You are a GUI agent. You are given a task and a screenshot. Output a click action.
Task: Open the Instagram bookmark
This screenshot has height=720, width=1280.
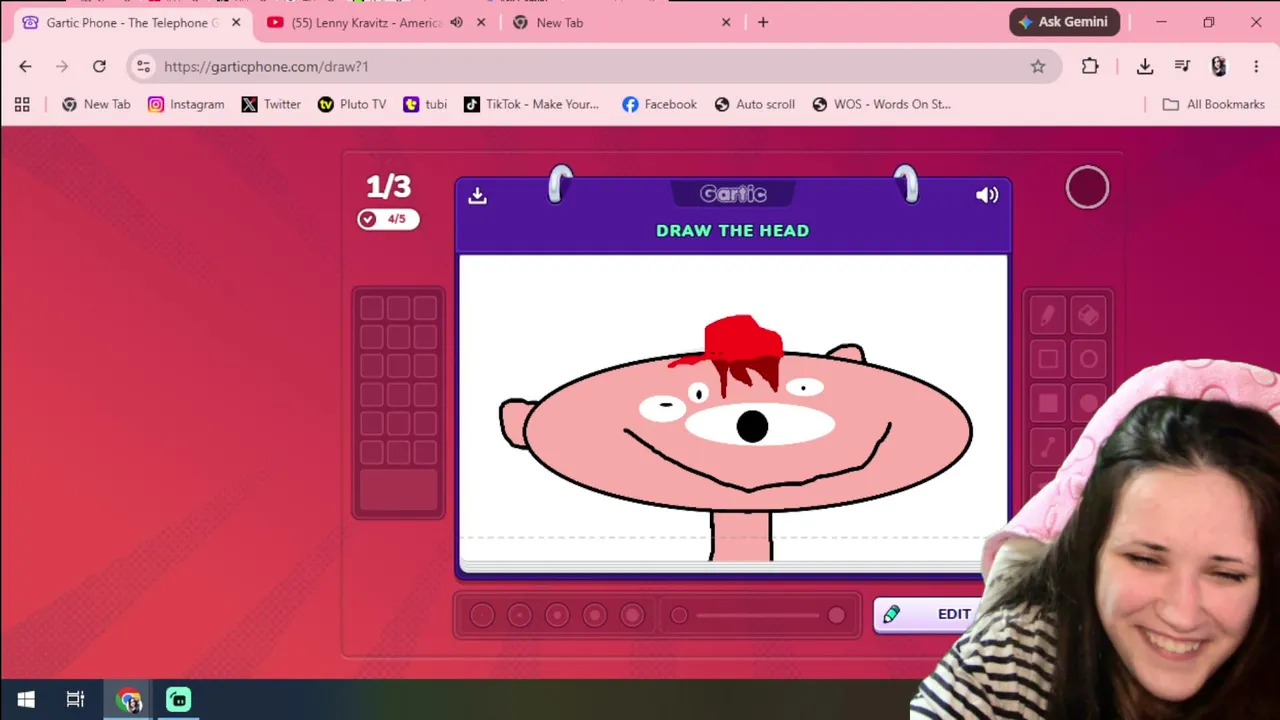click(186, 104)
